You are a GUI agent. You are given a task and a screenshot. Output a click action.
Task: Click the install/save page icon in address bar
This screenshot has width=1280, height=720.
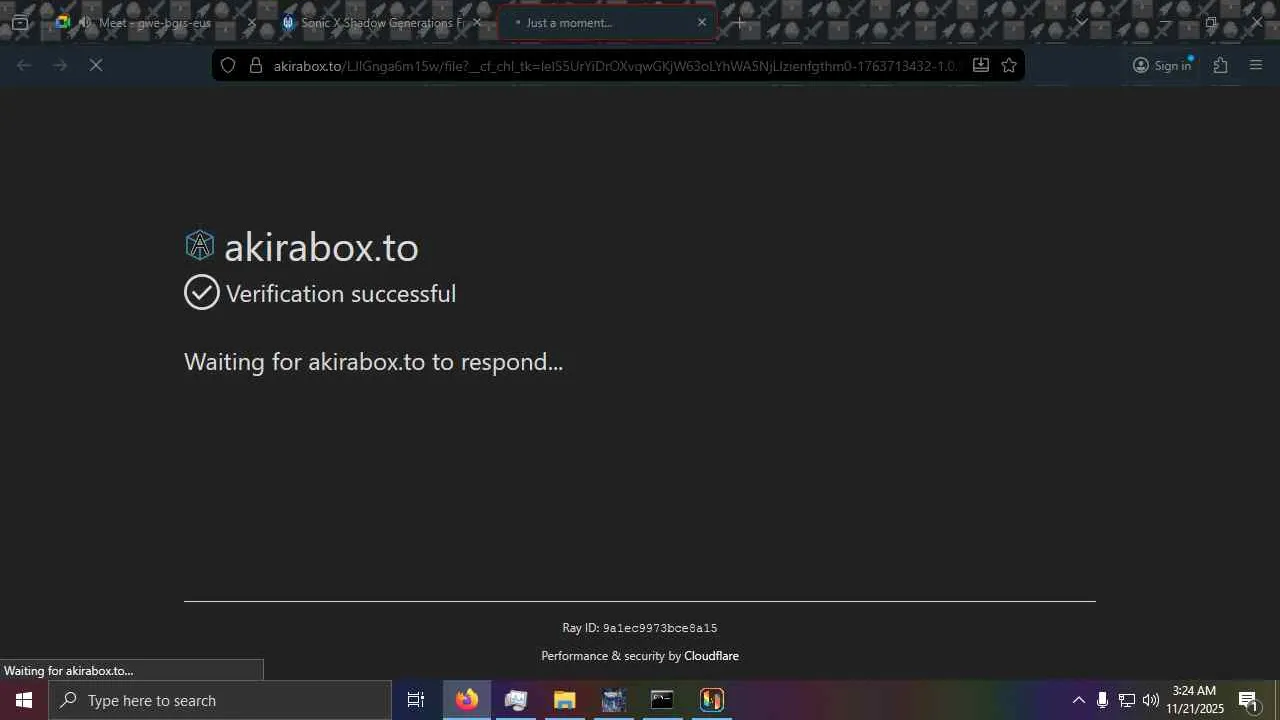click(x=981, y=65)
